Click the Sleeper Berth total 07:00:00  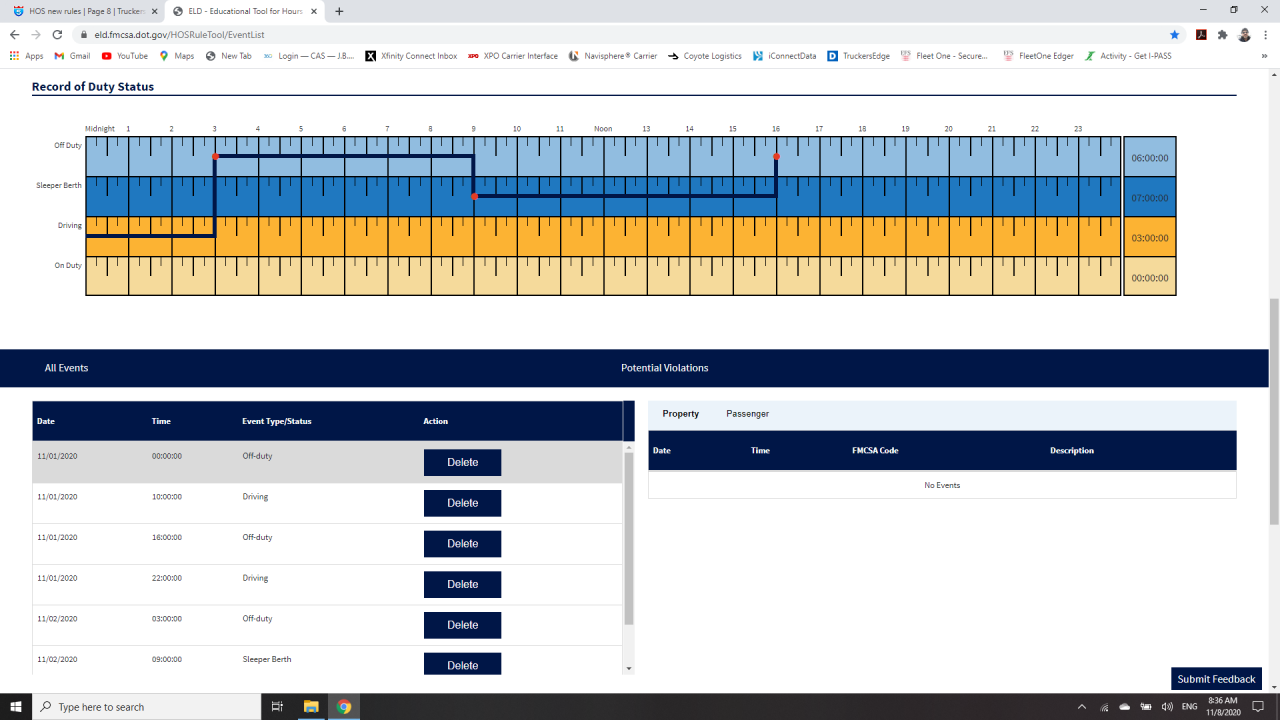pos(1150,198)
